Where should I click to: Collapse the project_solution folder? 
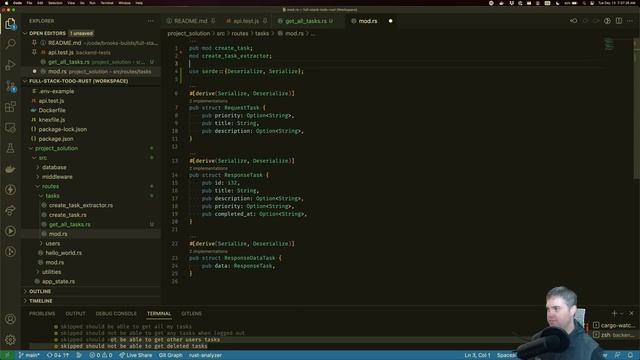[x=31, y=149]
